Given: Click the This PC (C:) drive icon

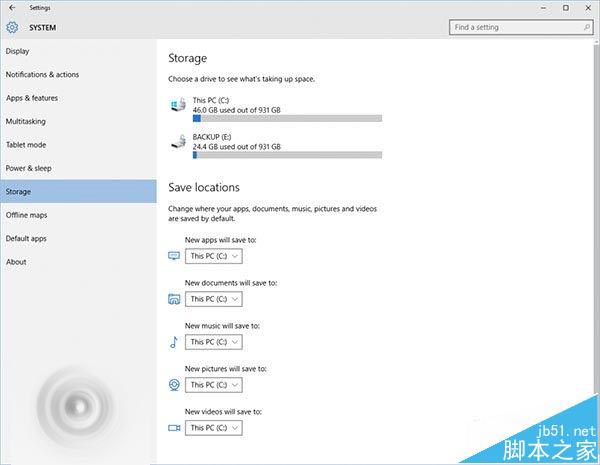Looking at the screenshot, I should click(x=178, y=104).
